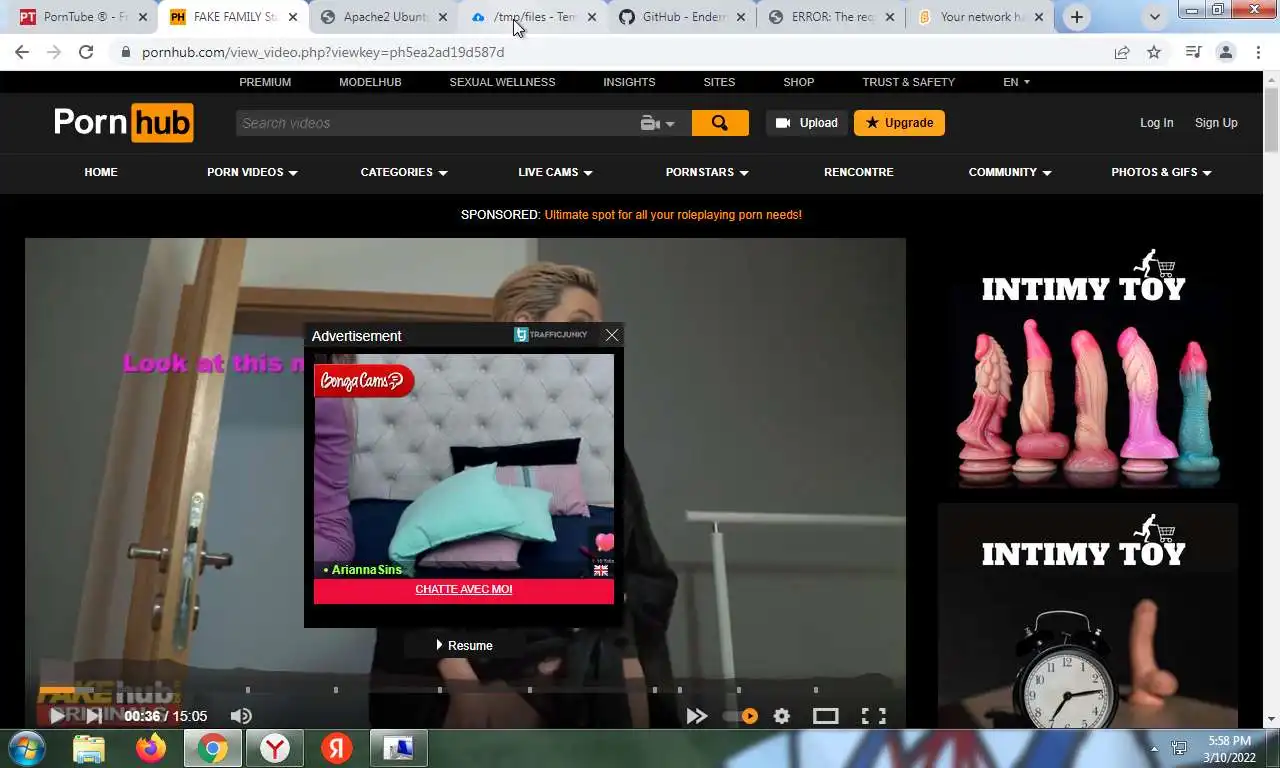
Task: Click the browser back arrow
Action: [22, 52]
